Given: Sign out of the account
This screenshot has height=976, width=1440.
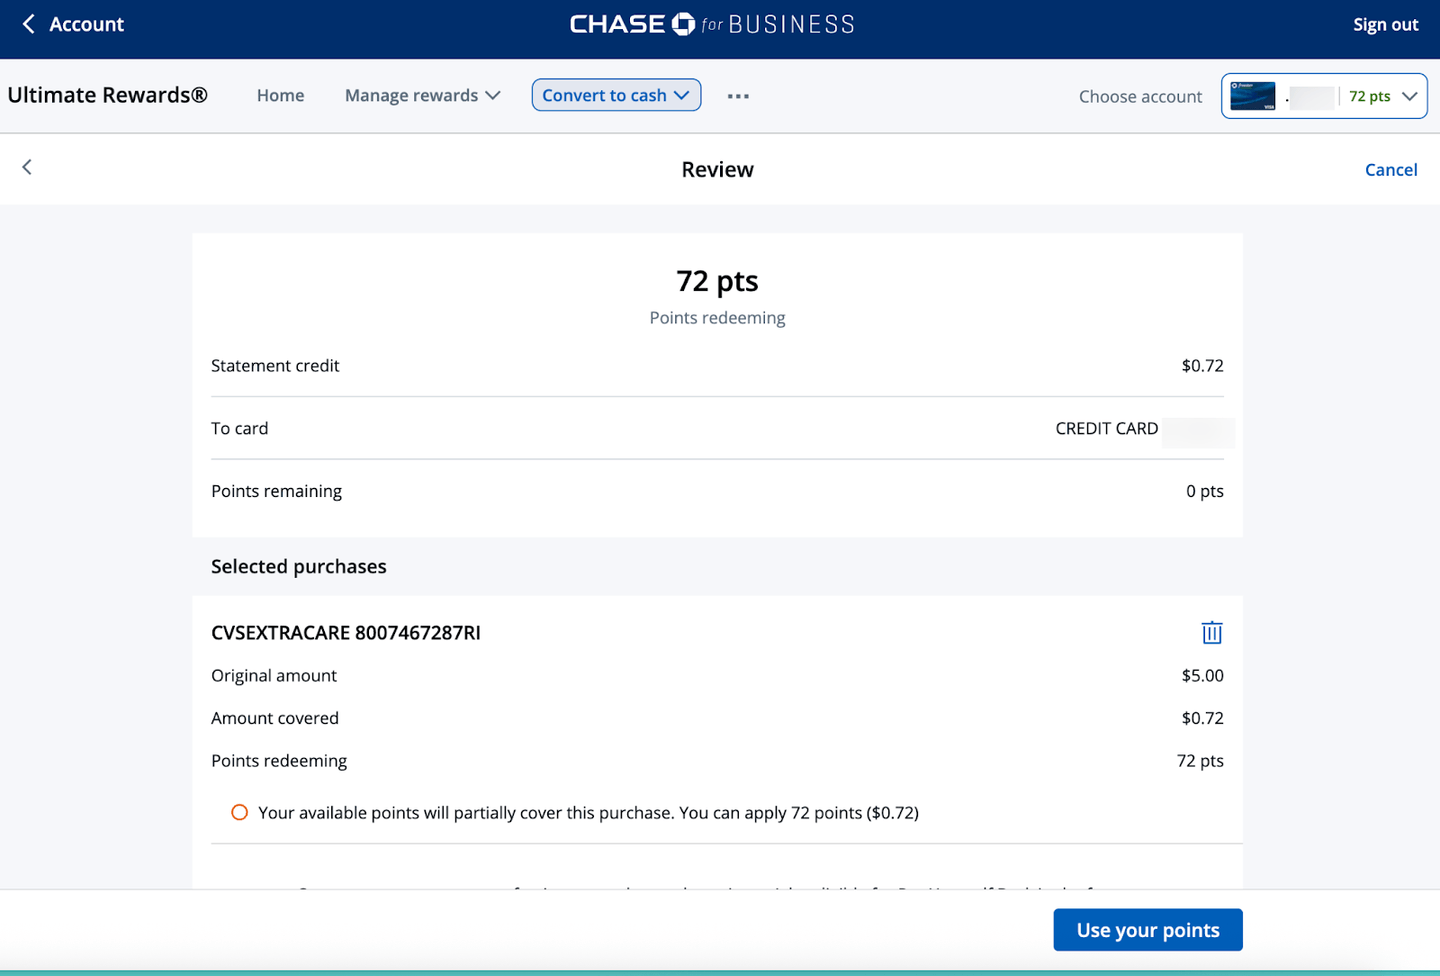Looking at the screenshot, I should [x=1385, y=24].
